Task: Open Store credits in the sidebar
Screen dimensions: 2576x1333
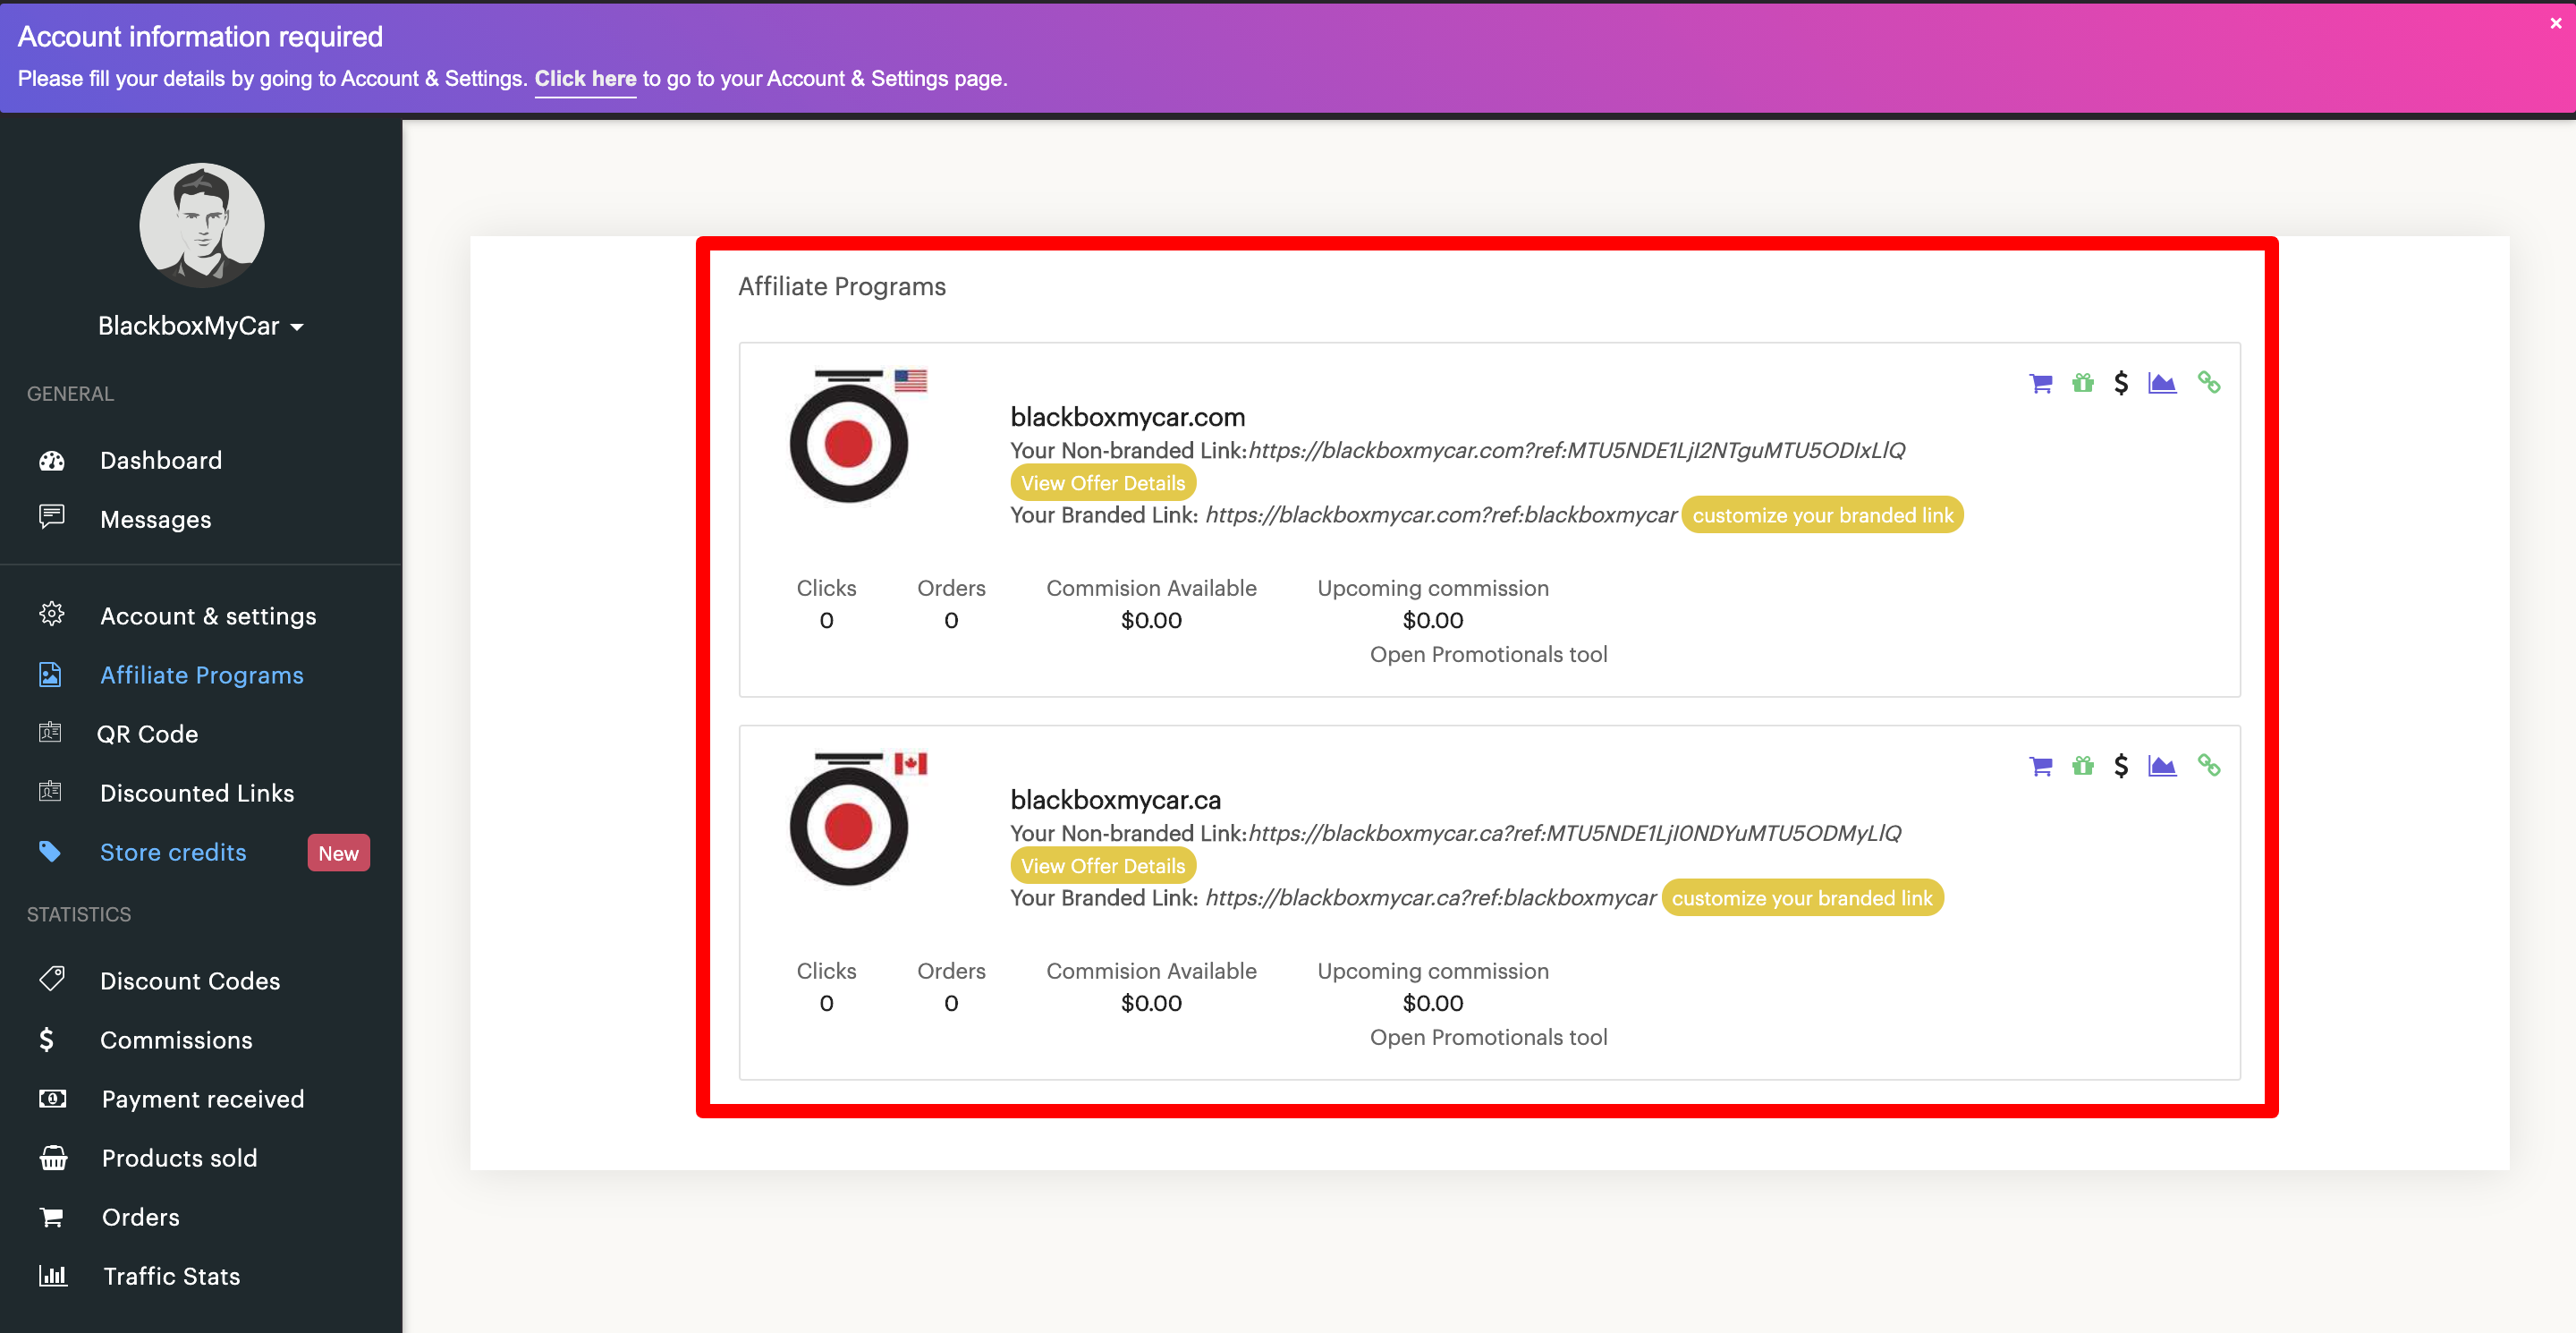Action: [173, 852]
